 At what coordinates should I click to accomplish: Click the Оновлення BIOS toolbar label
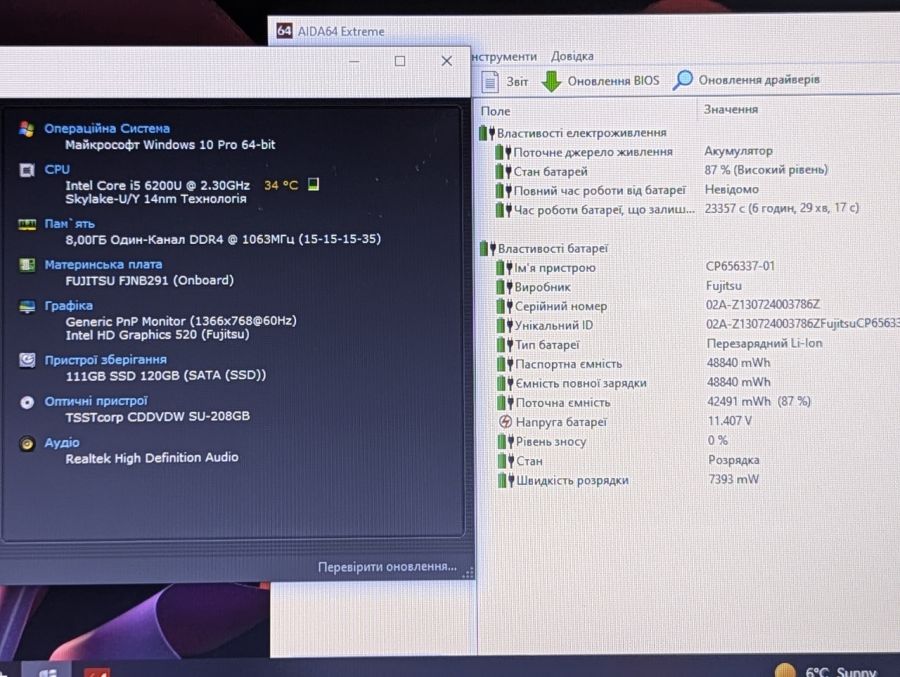coord(614,81)
